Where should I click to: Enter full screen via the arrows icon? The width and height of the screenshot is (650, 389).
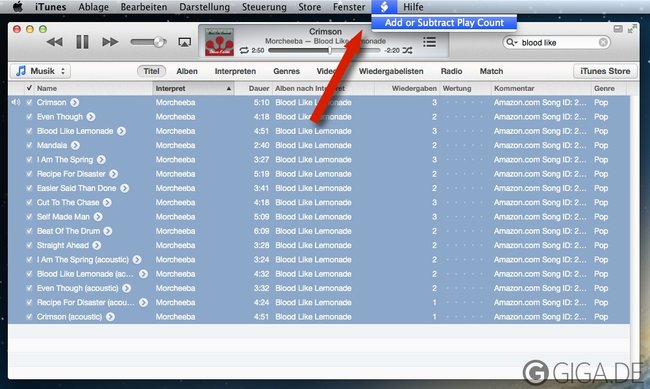[x=632, y=29]
